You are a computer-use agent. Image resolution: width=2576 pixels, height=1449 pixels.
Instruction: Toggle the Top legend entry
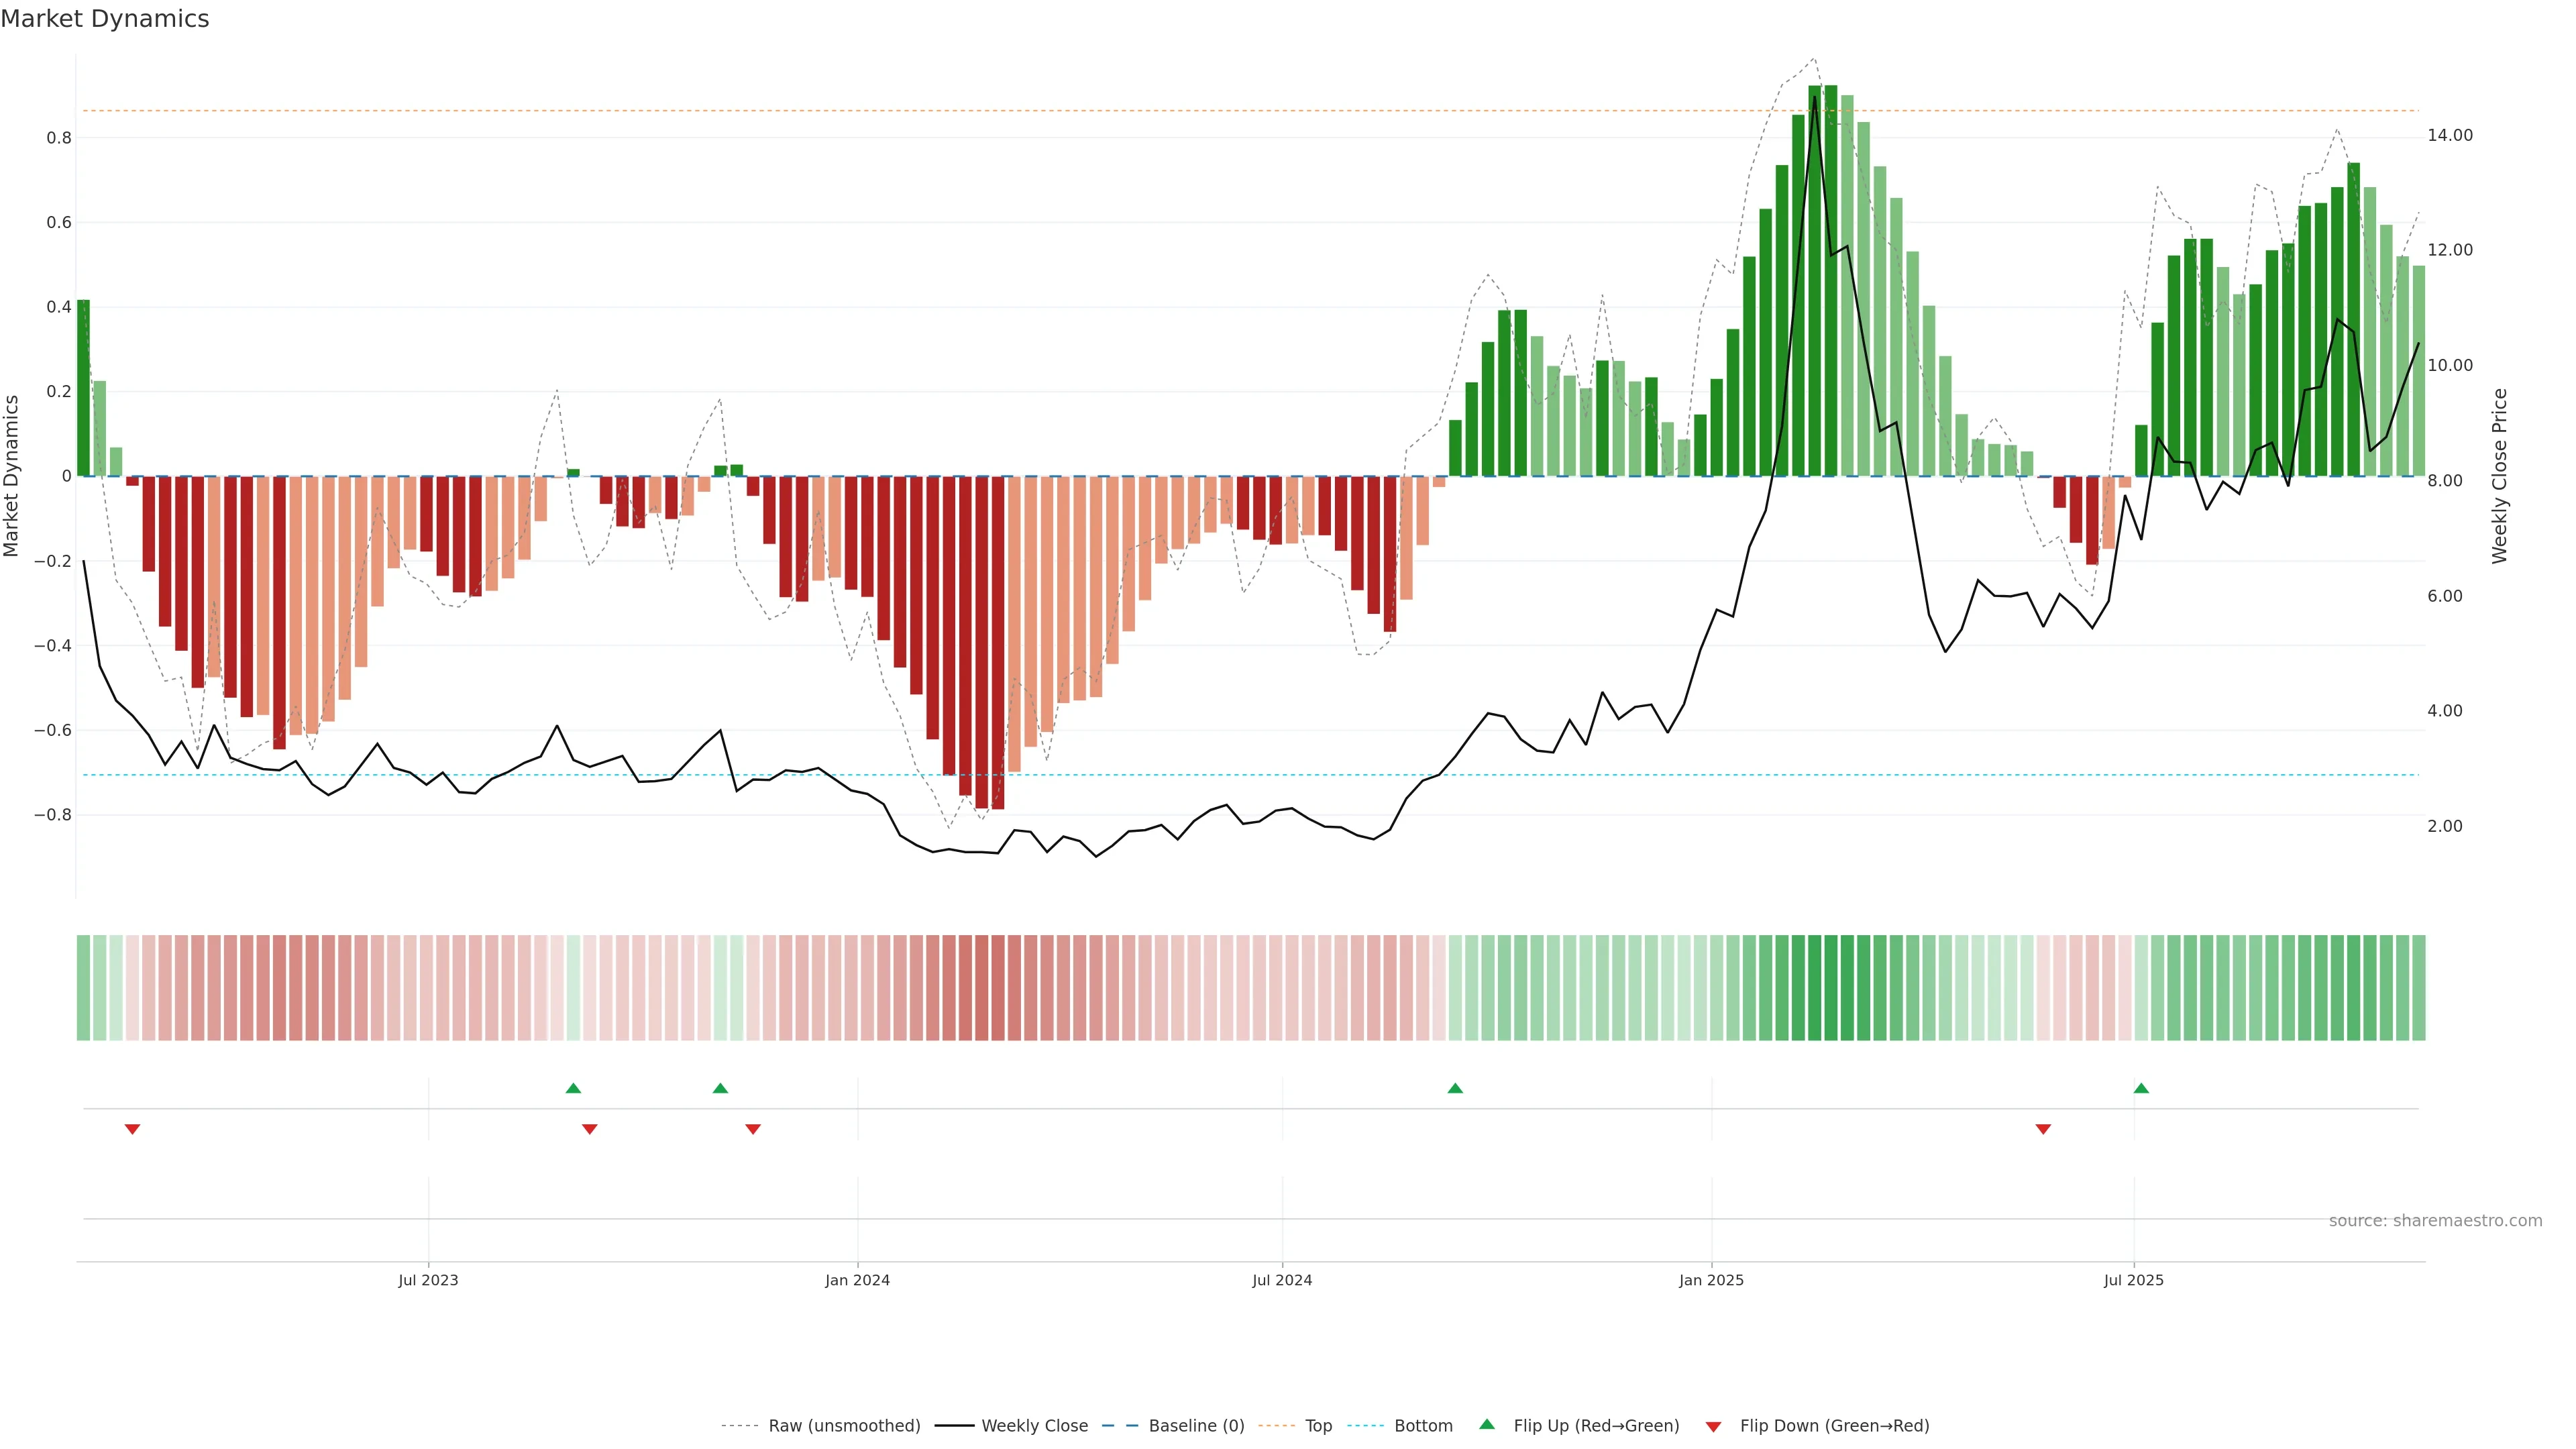(x=1318, y=1426)
